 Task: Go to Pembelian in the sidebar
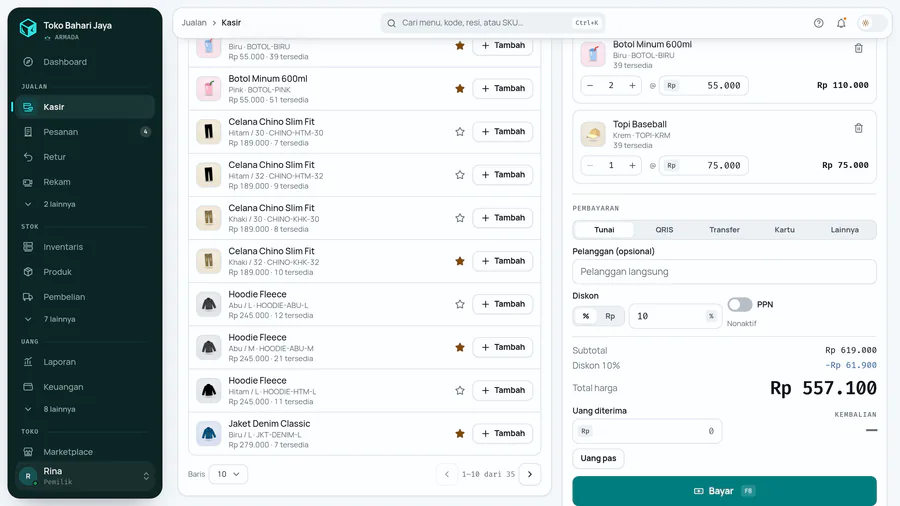(84, 297)
